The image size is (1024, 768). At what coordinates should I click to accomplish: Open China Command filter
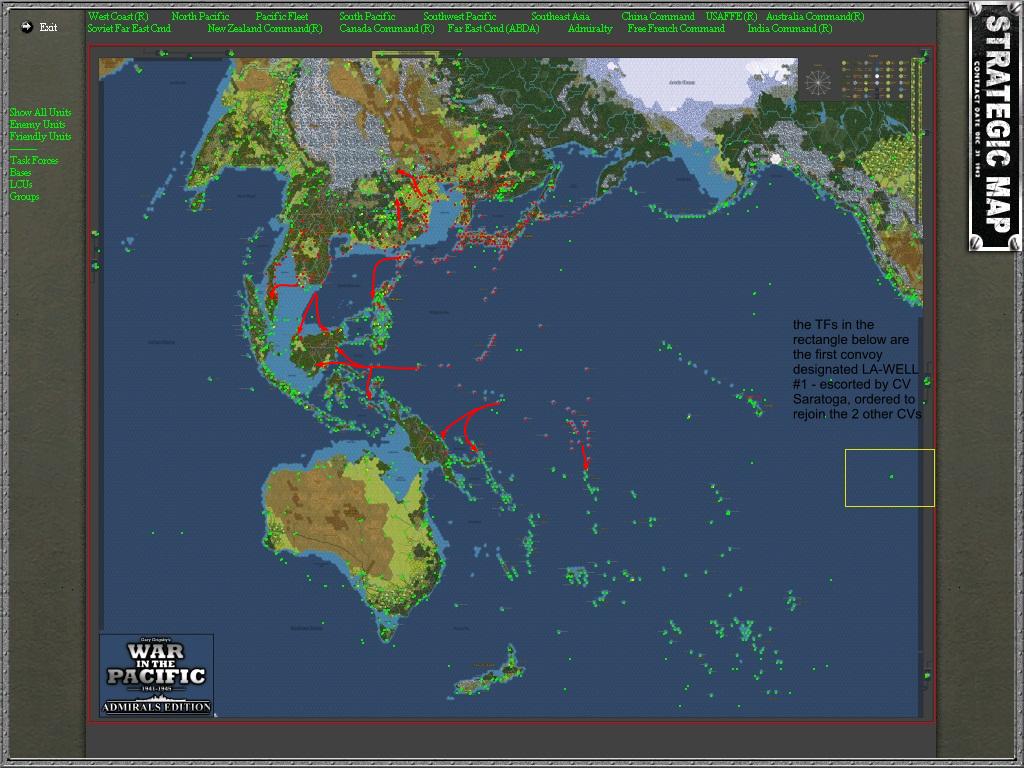coord(658,16)
